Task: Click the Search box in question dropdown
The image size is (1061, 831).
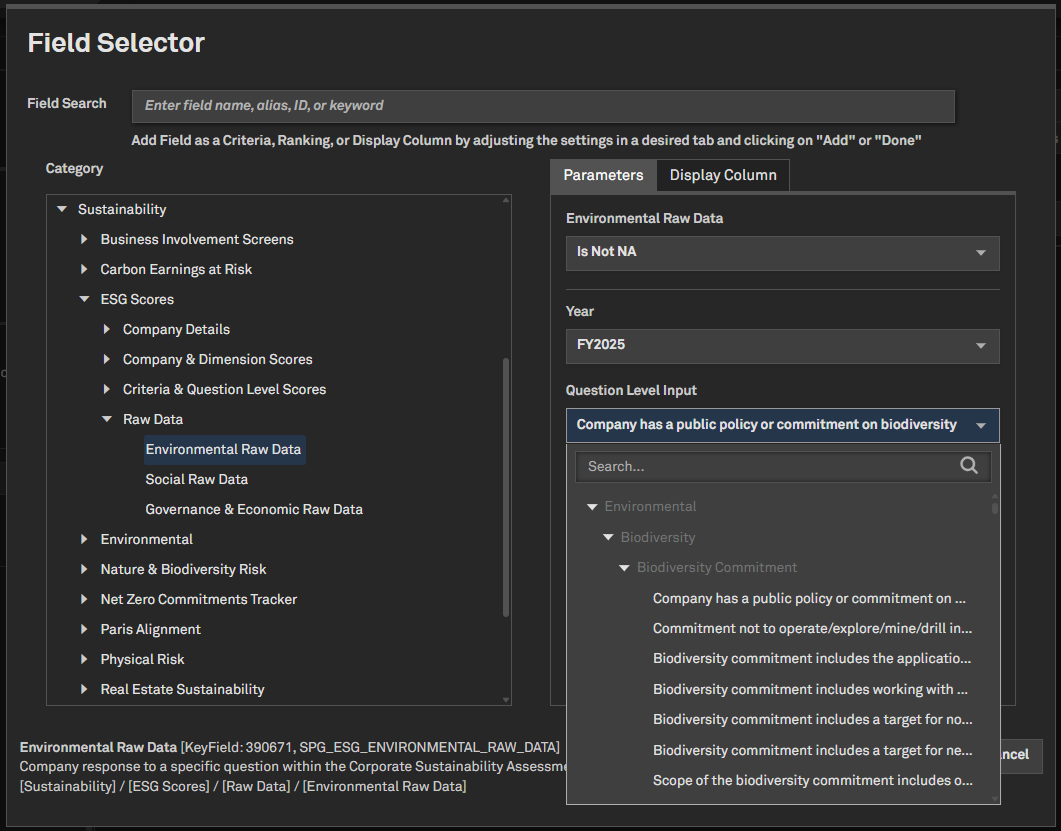Action: coord(768,466)
